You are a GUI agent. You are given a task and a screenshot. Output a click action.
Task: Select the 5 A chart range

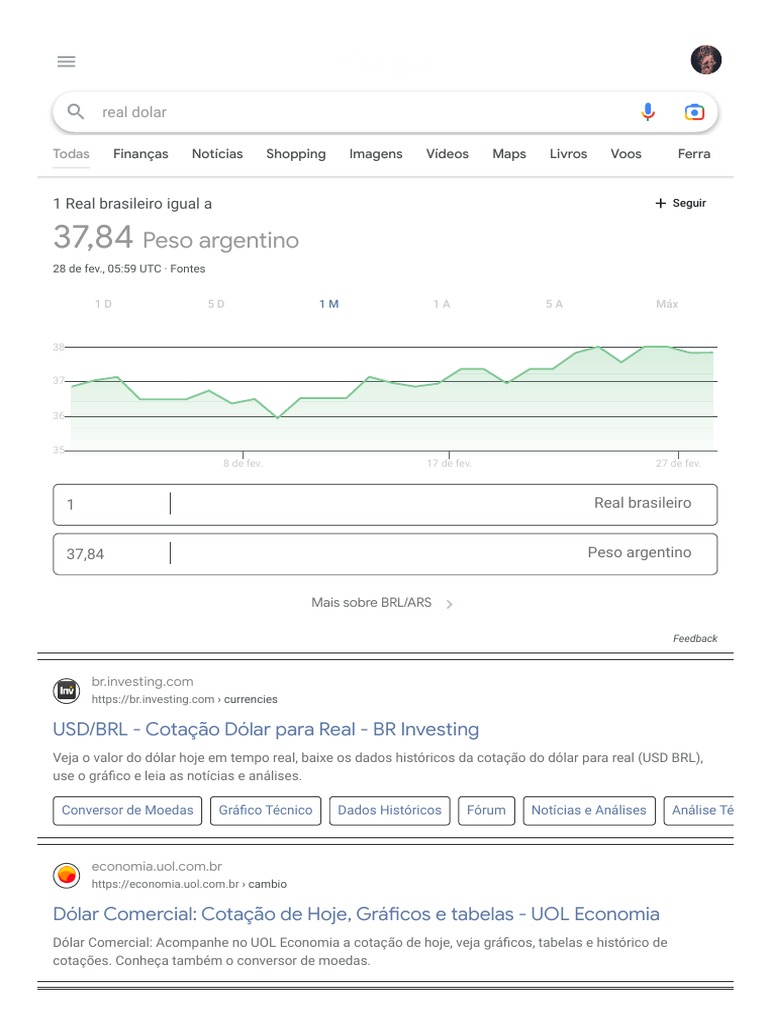554,304
